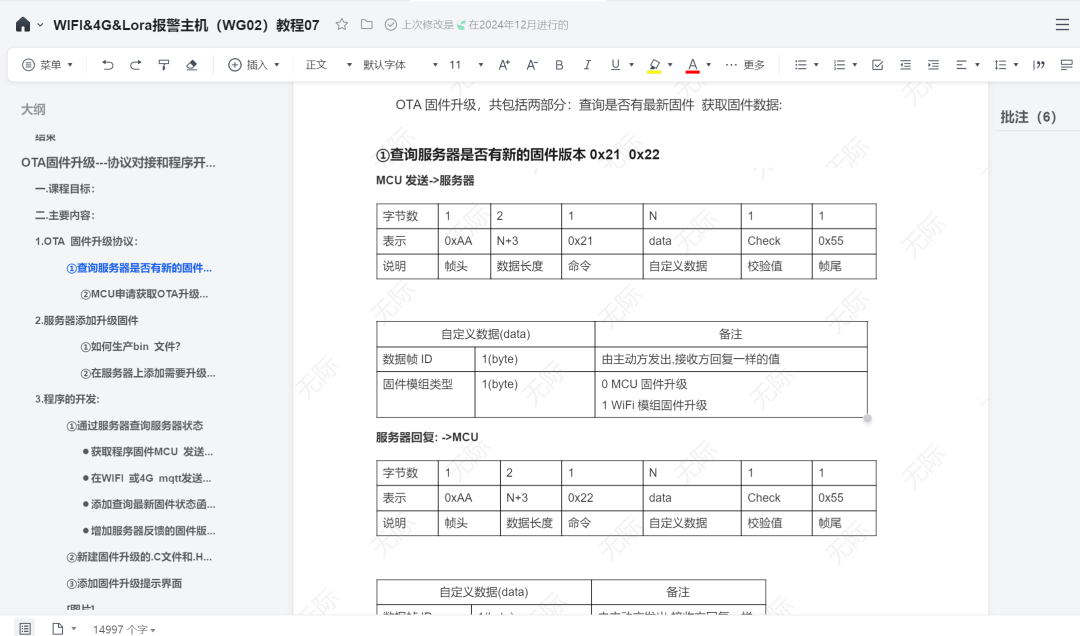Image resolution: width=1080 pixels, height=636 pixels.
Task: Go to the home page icon
Action: [x=23, y=25]
